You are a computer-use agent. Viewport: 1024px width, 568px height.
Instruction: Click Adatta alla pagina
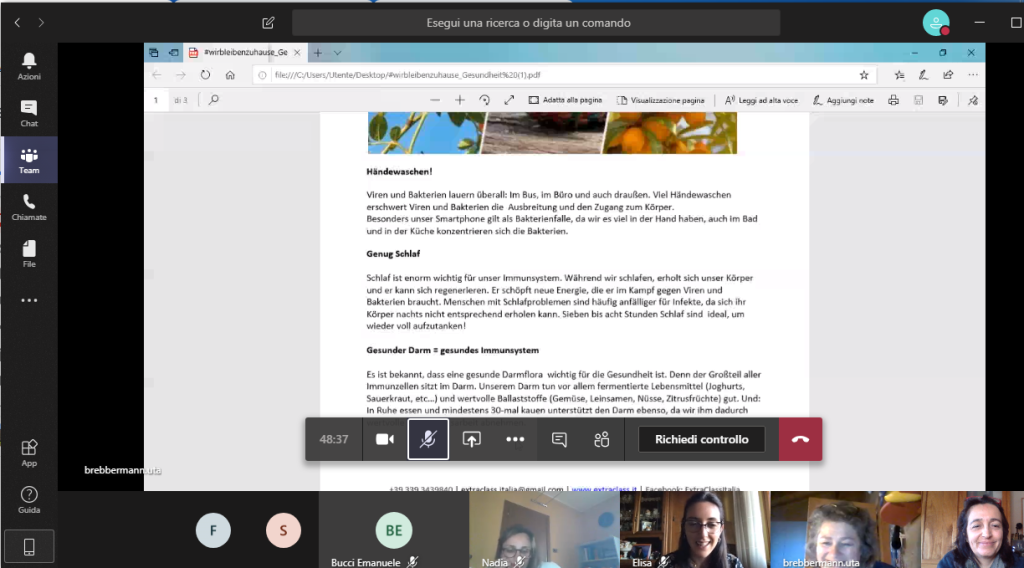click(x=566, y=100)
